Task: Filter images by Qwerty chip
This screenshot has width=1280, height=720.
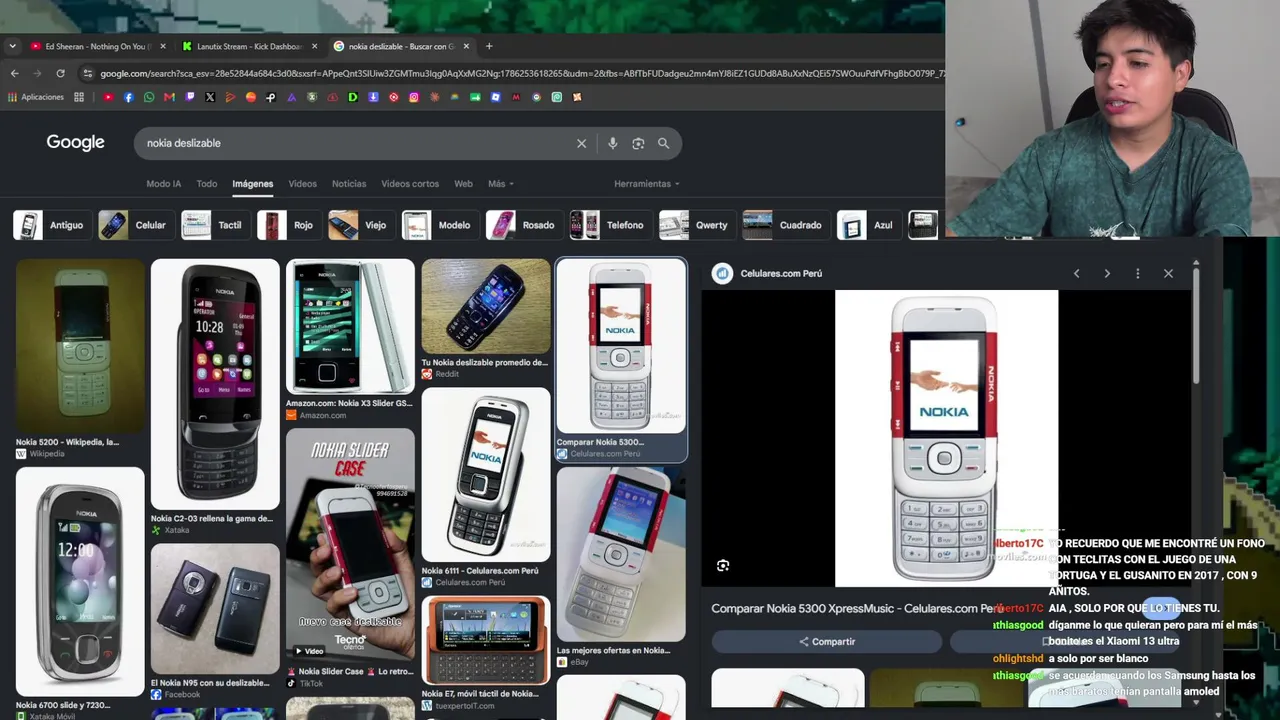Action: [696, 225]
